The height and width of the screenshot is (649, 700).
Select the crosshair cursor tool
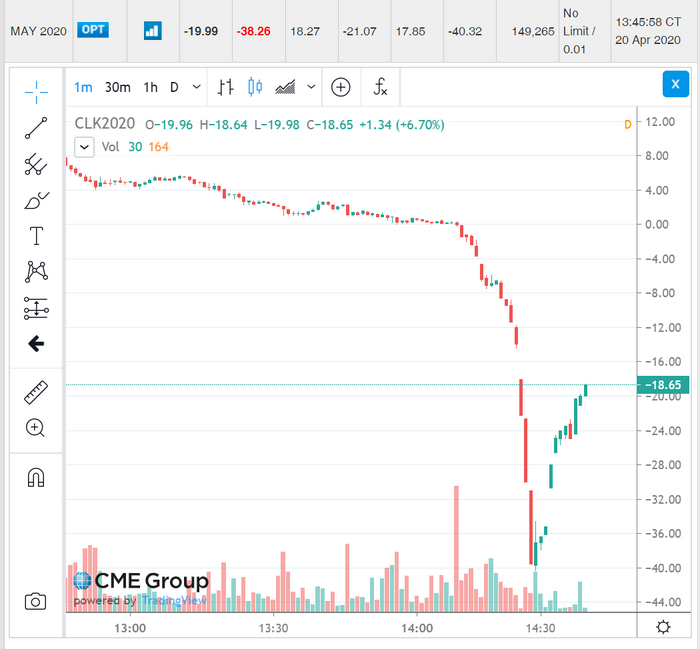tap(36, 91)
